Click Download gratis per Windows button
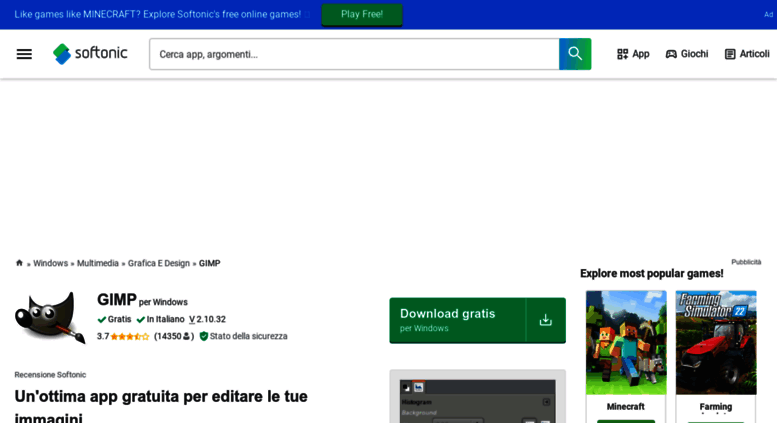 pos(477,320)
